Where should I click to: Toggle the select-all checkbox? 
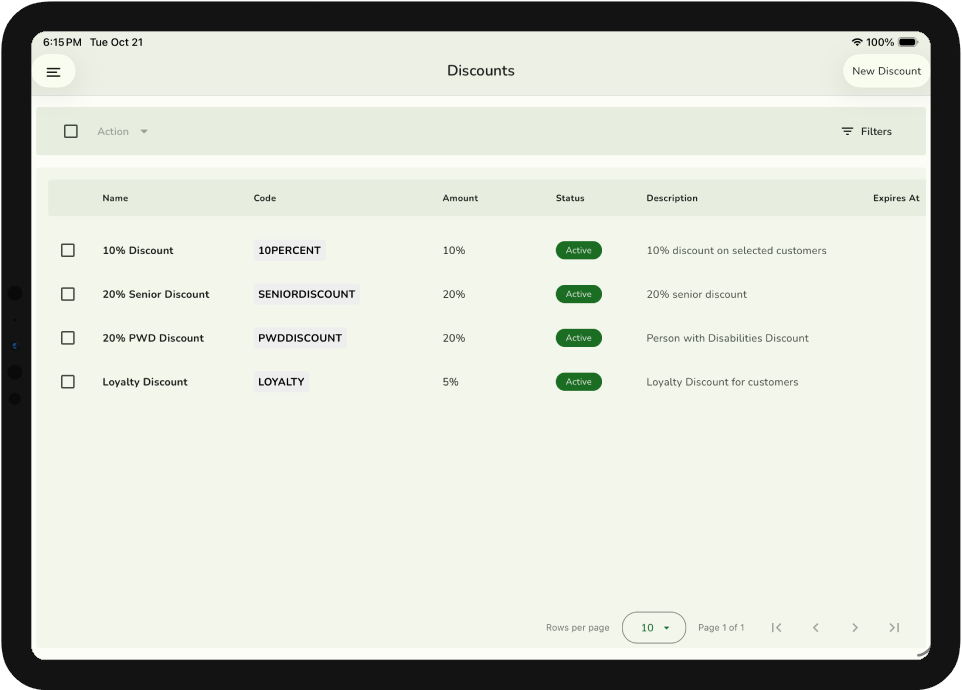(71, 131)
